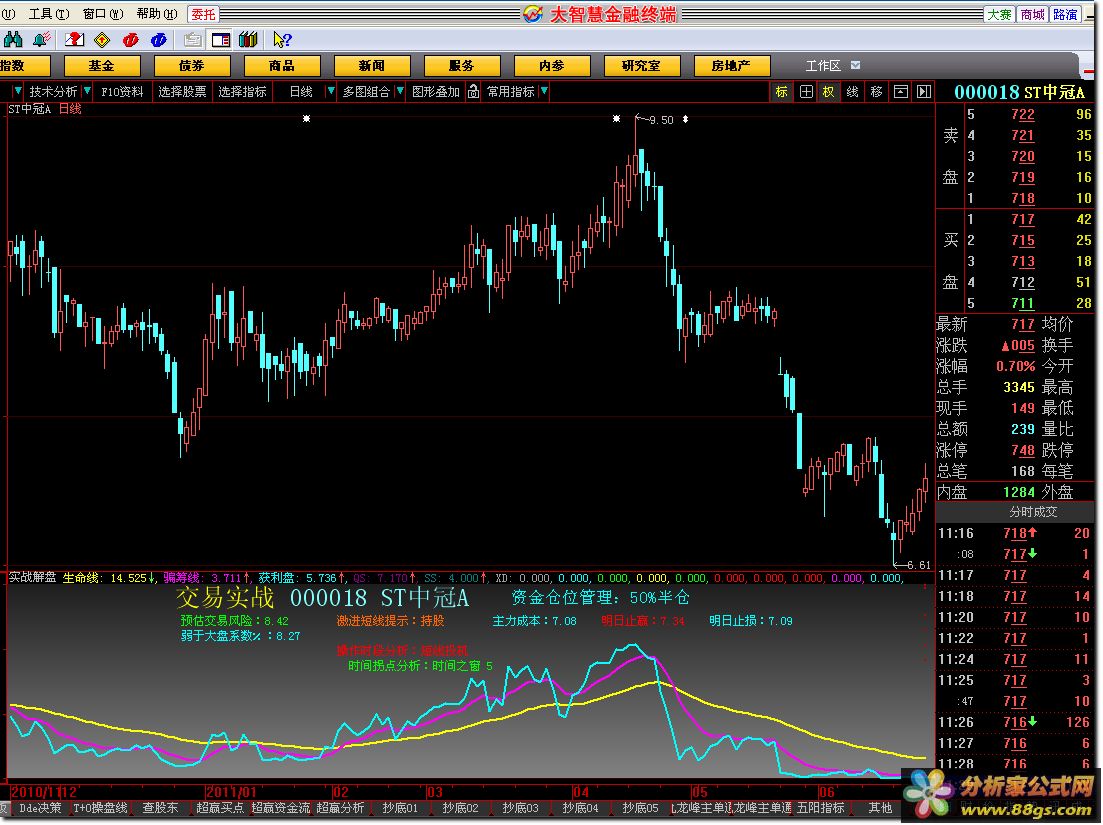Click the red circular info icon
The width and height of the screenshot is (1103, 825).
click(131, 39)
